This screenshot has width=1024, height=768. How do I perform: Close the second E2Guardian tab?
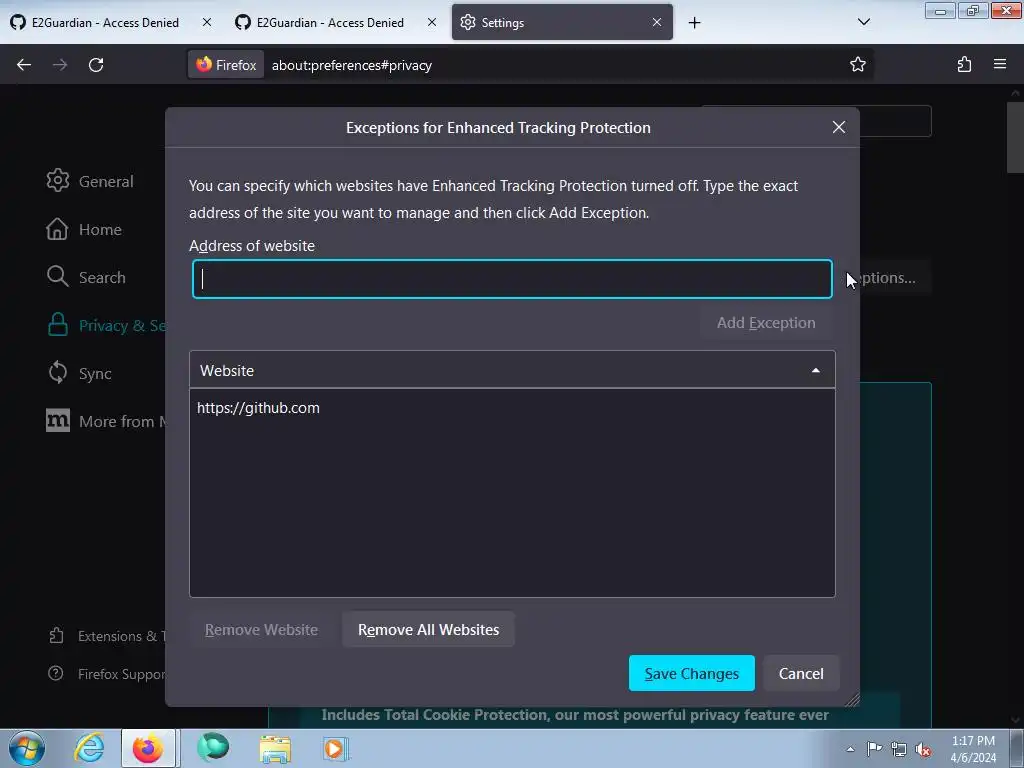432,22
